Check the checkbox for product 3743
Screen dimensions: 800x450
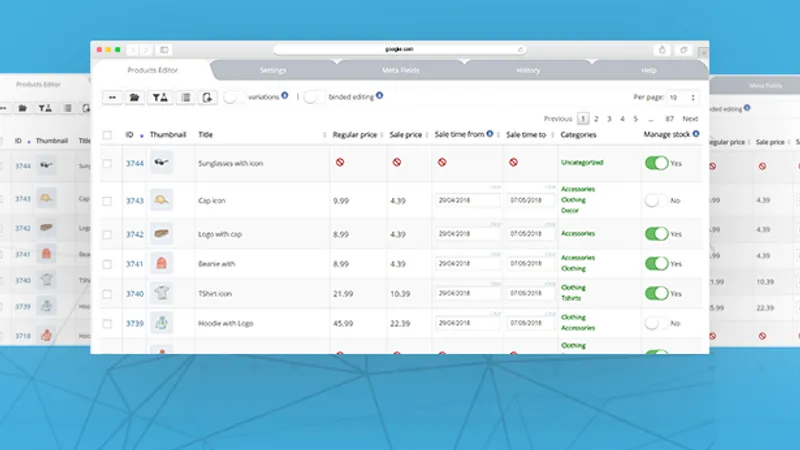pyautogui.click(x=107, y=201)
